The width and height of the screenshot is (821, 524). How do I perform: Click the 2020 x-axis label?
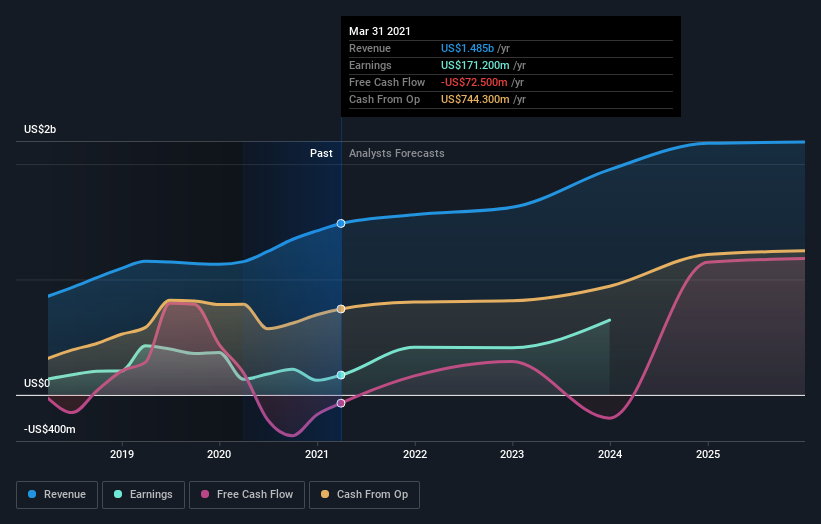219,454
